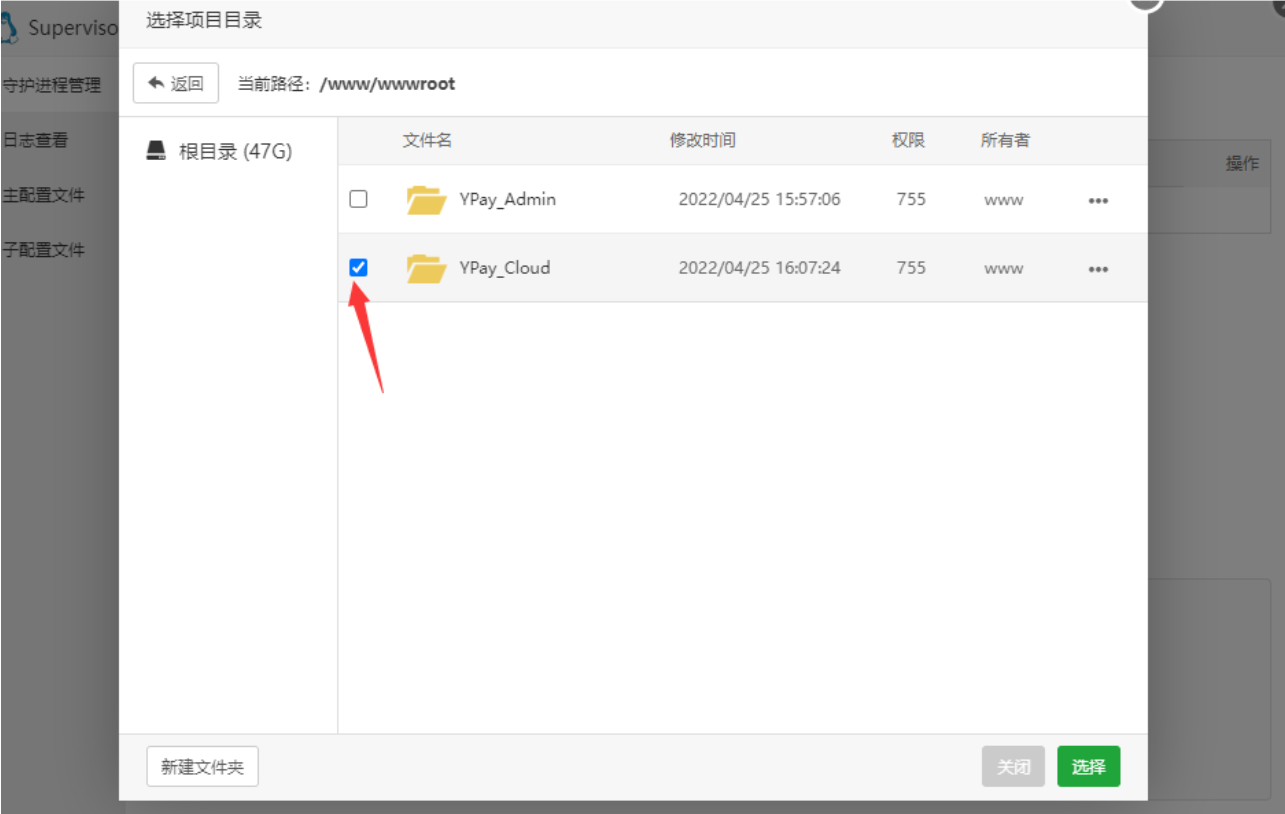Open 主配置文件 in background sidebar

(43, 195)
